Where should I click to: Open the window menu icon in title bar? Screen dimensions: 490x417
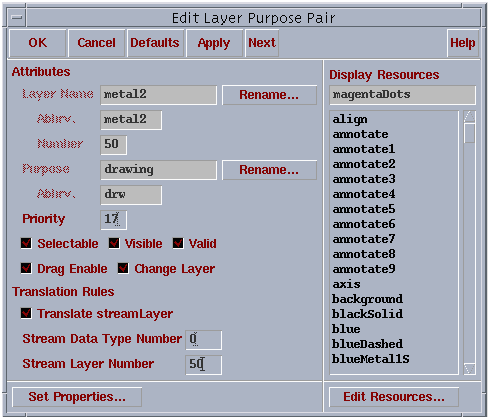coord(17,17)
